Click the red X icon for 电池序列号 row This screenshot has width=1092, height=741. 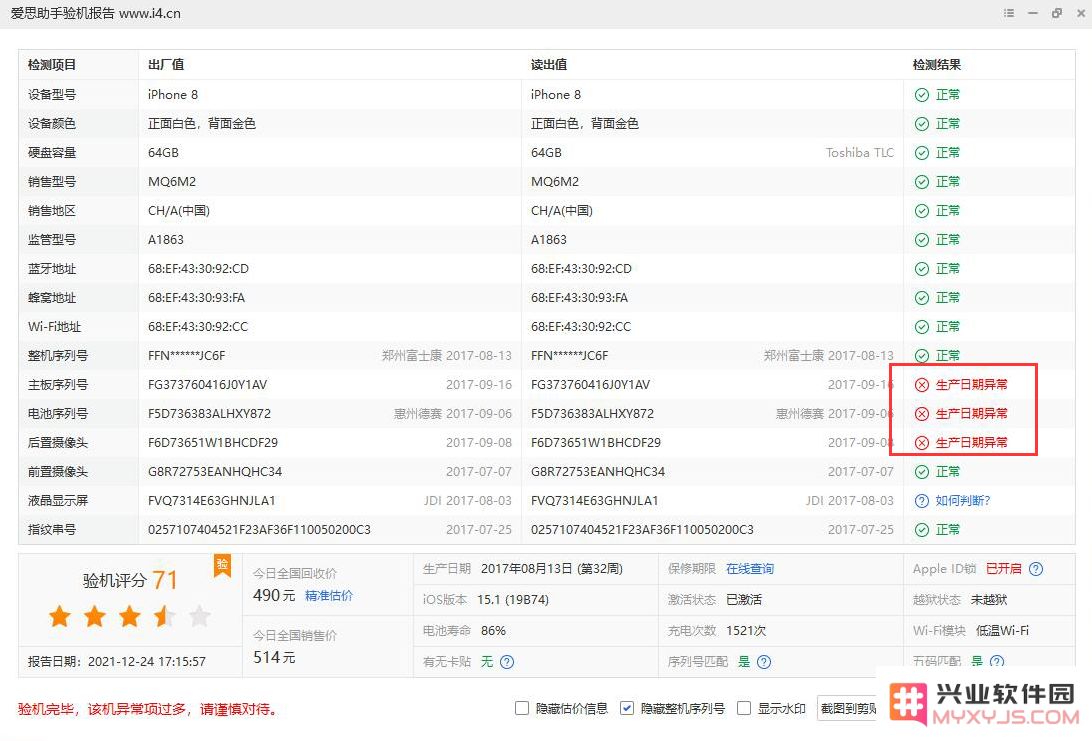(x=921, y=414)
